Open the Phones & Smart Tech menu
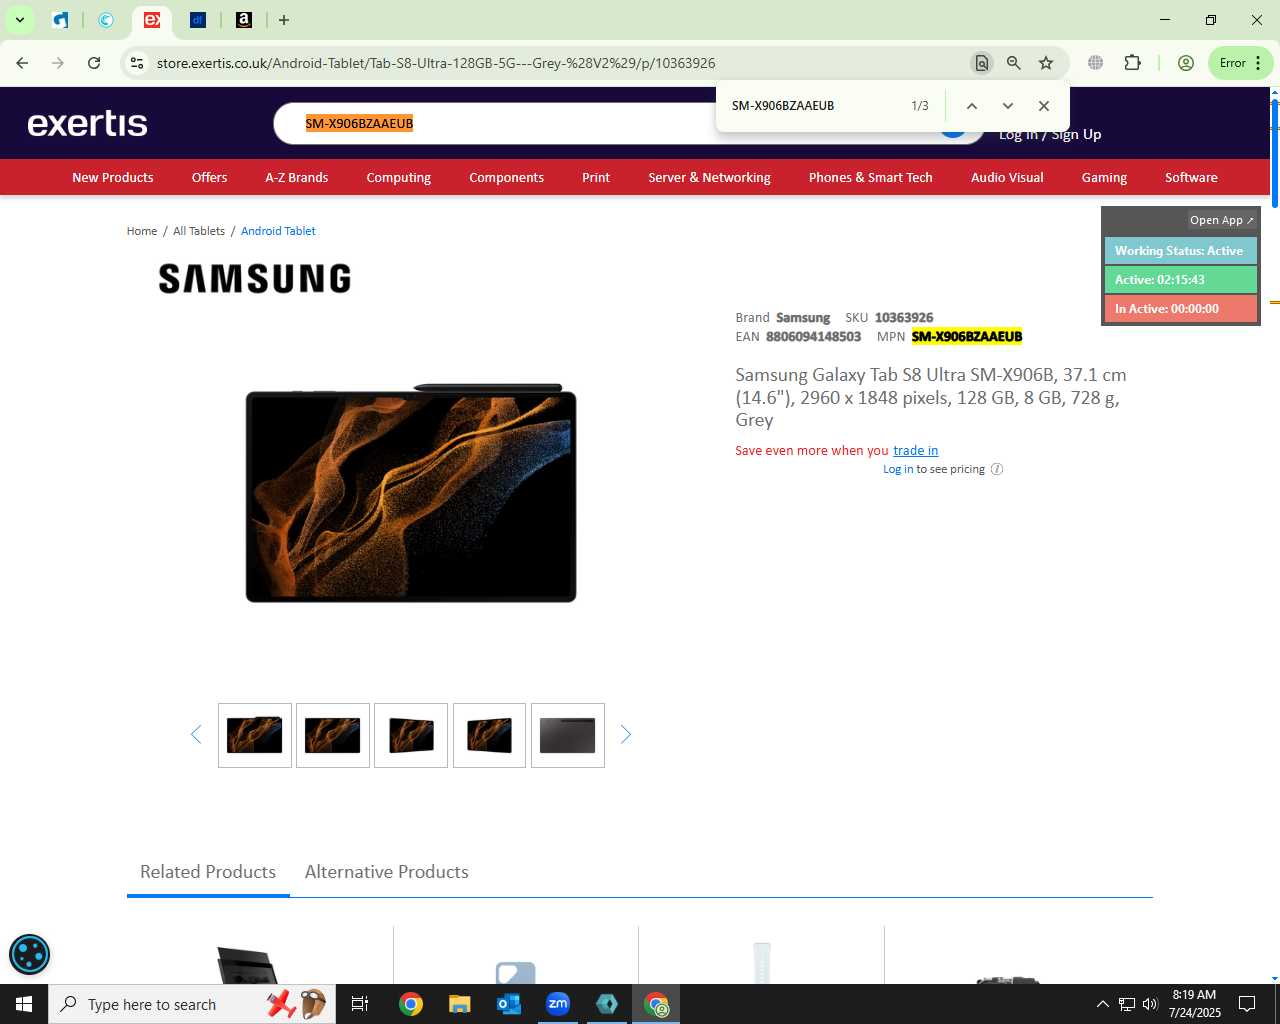The width and height of the screenshot is (1280, 1024). (870, 177)
